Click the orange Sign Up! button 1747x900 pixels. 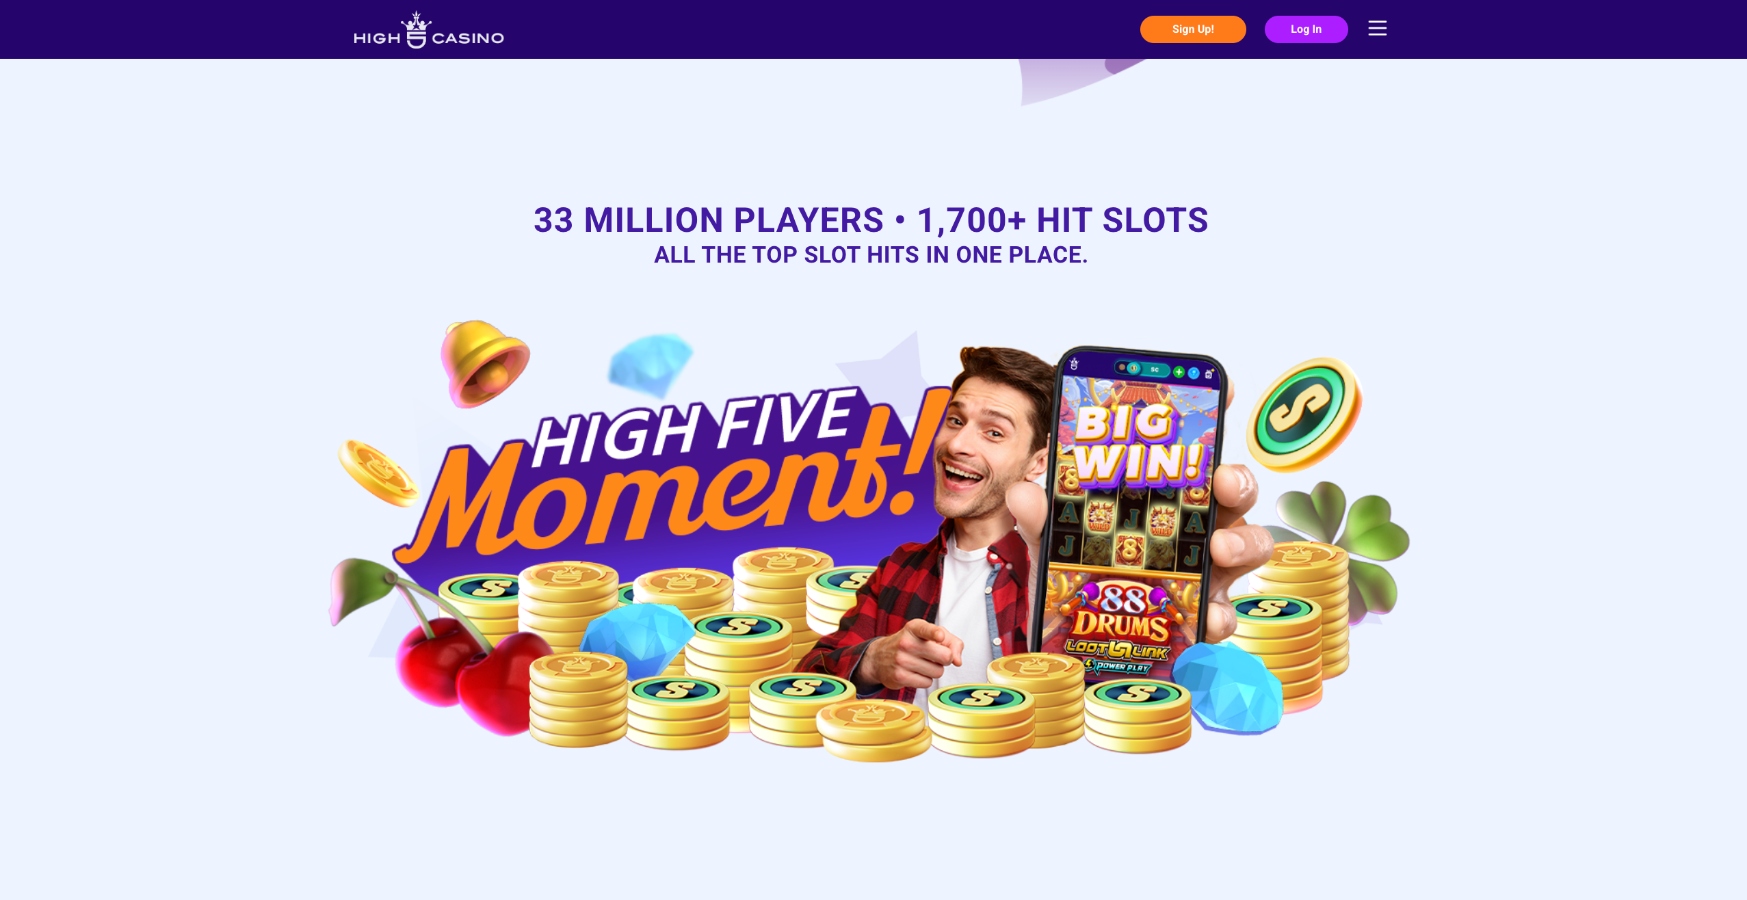pos(1193,29)
